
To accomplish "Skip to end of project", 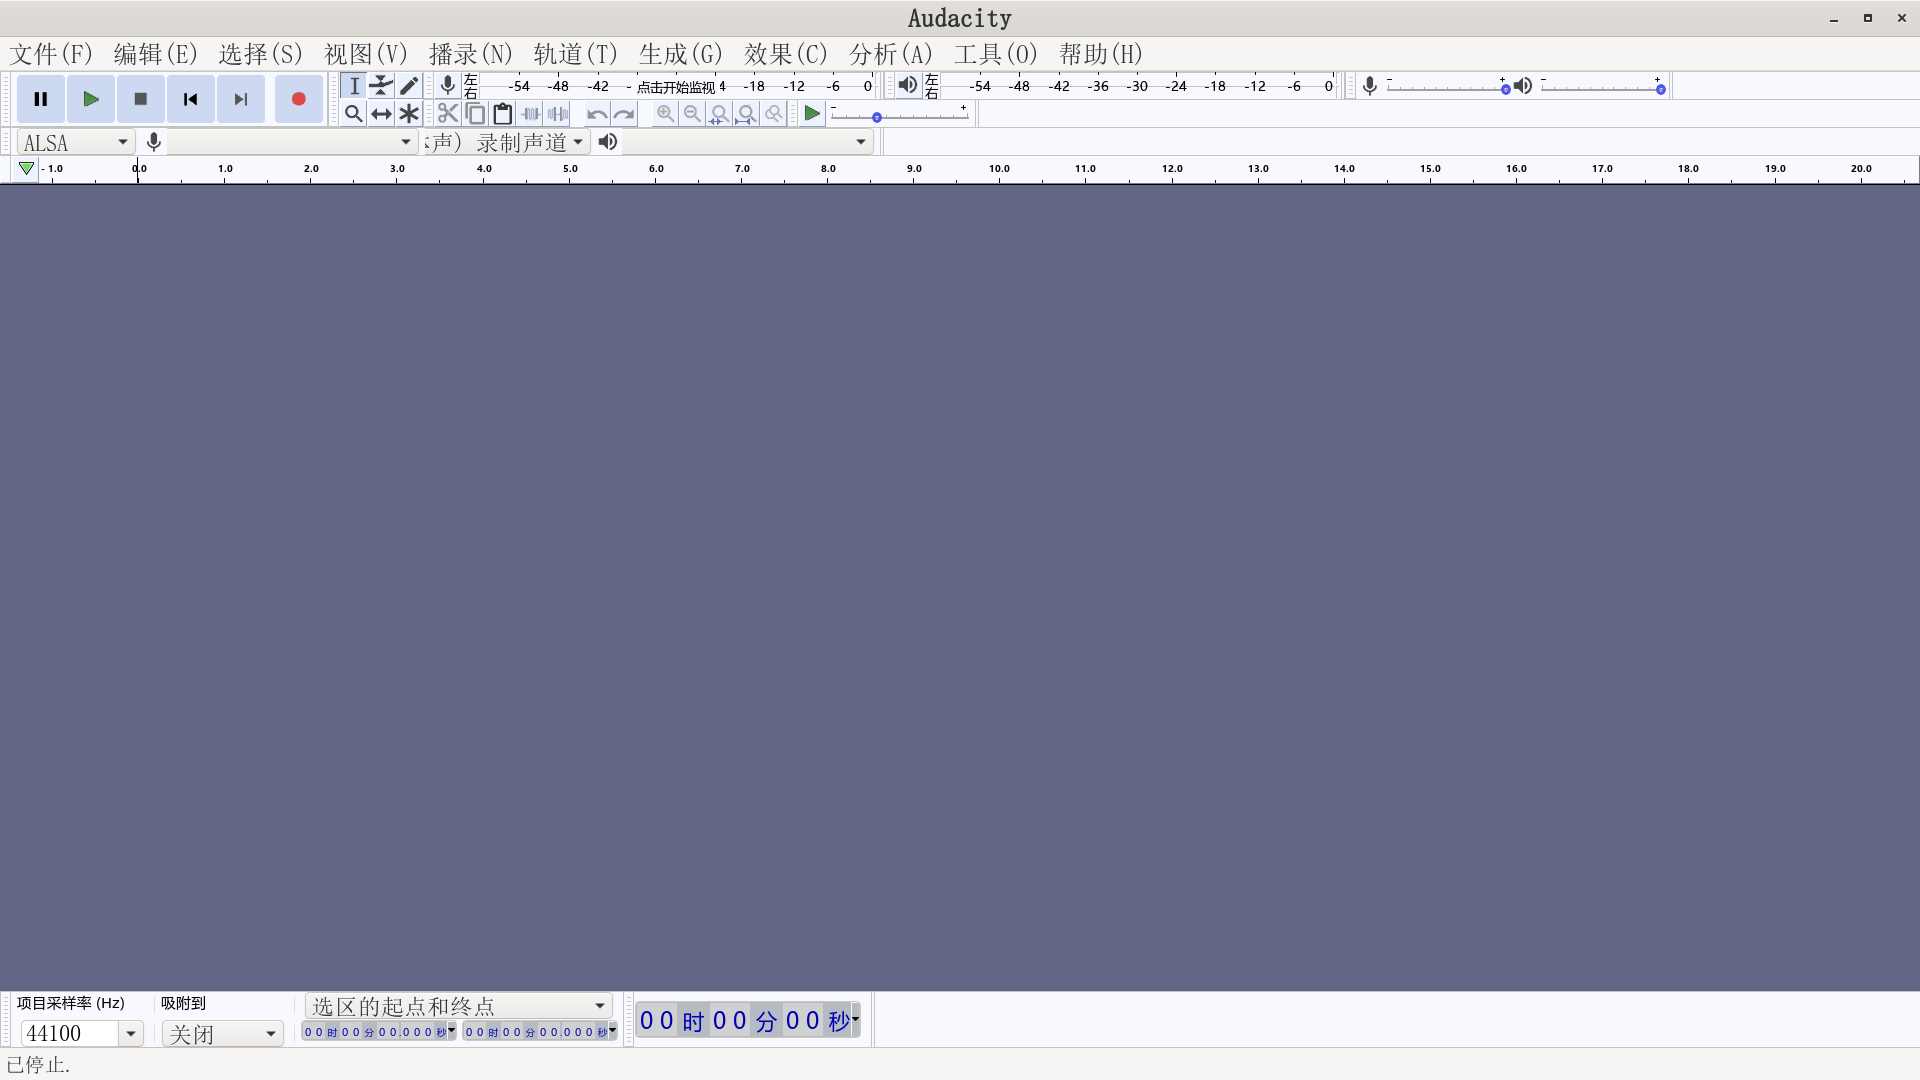I will 241,99.
